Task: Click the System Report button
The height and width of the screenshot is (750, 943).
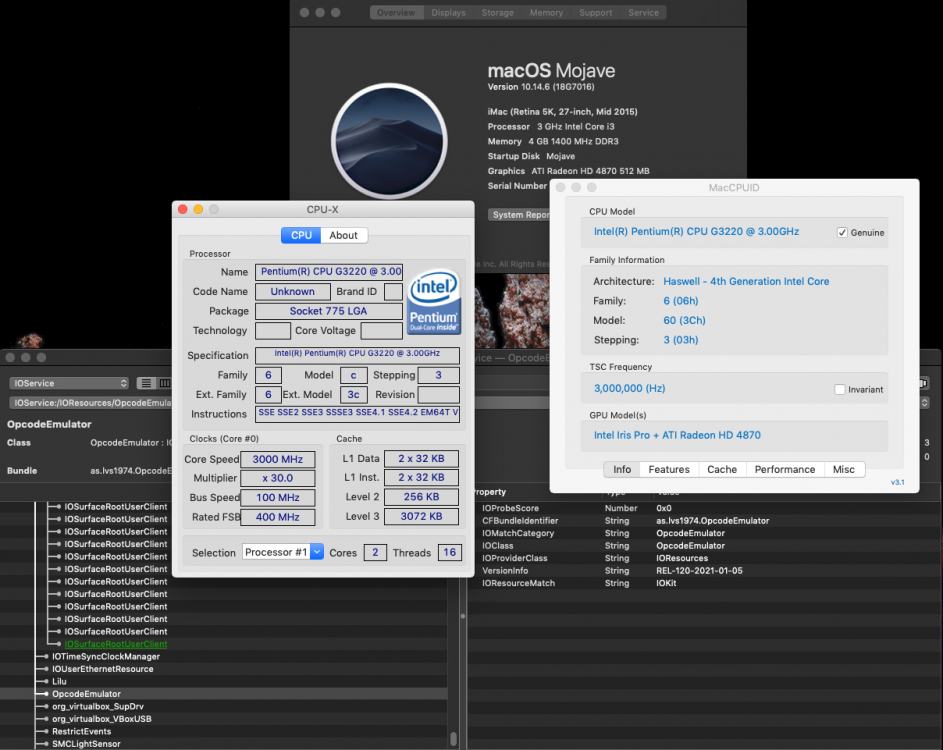Action: click(x=519, y=215)
